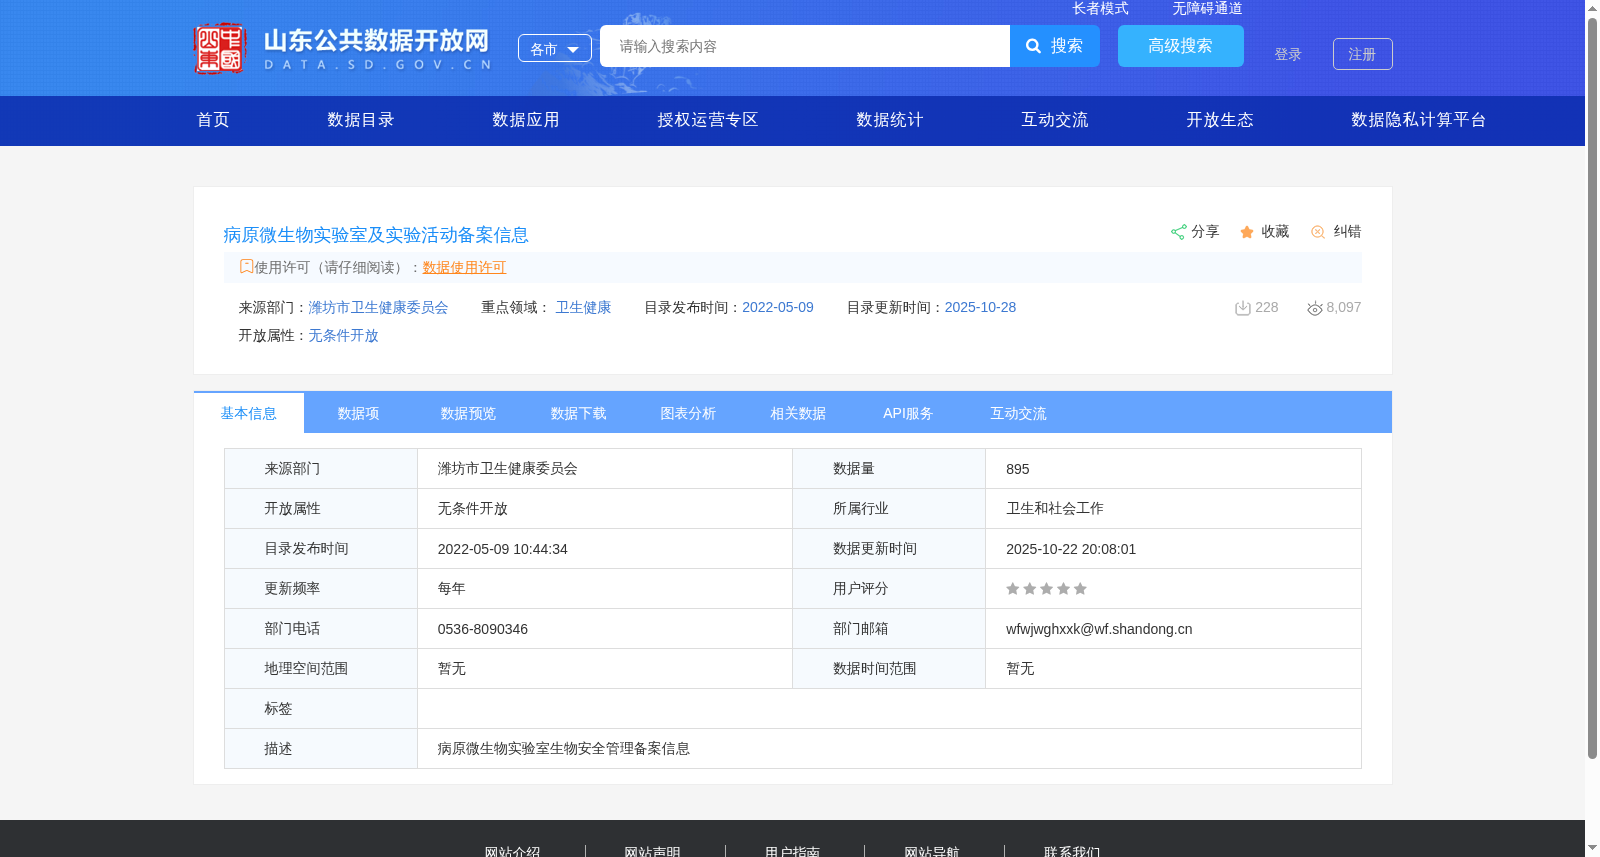1600x857 pixels.
Task: Click the error report icon beside 纠错
Action: pos(1318,232)
